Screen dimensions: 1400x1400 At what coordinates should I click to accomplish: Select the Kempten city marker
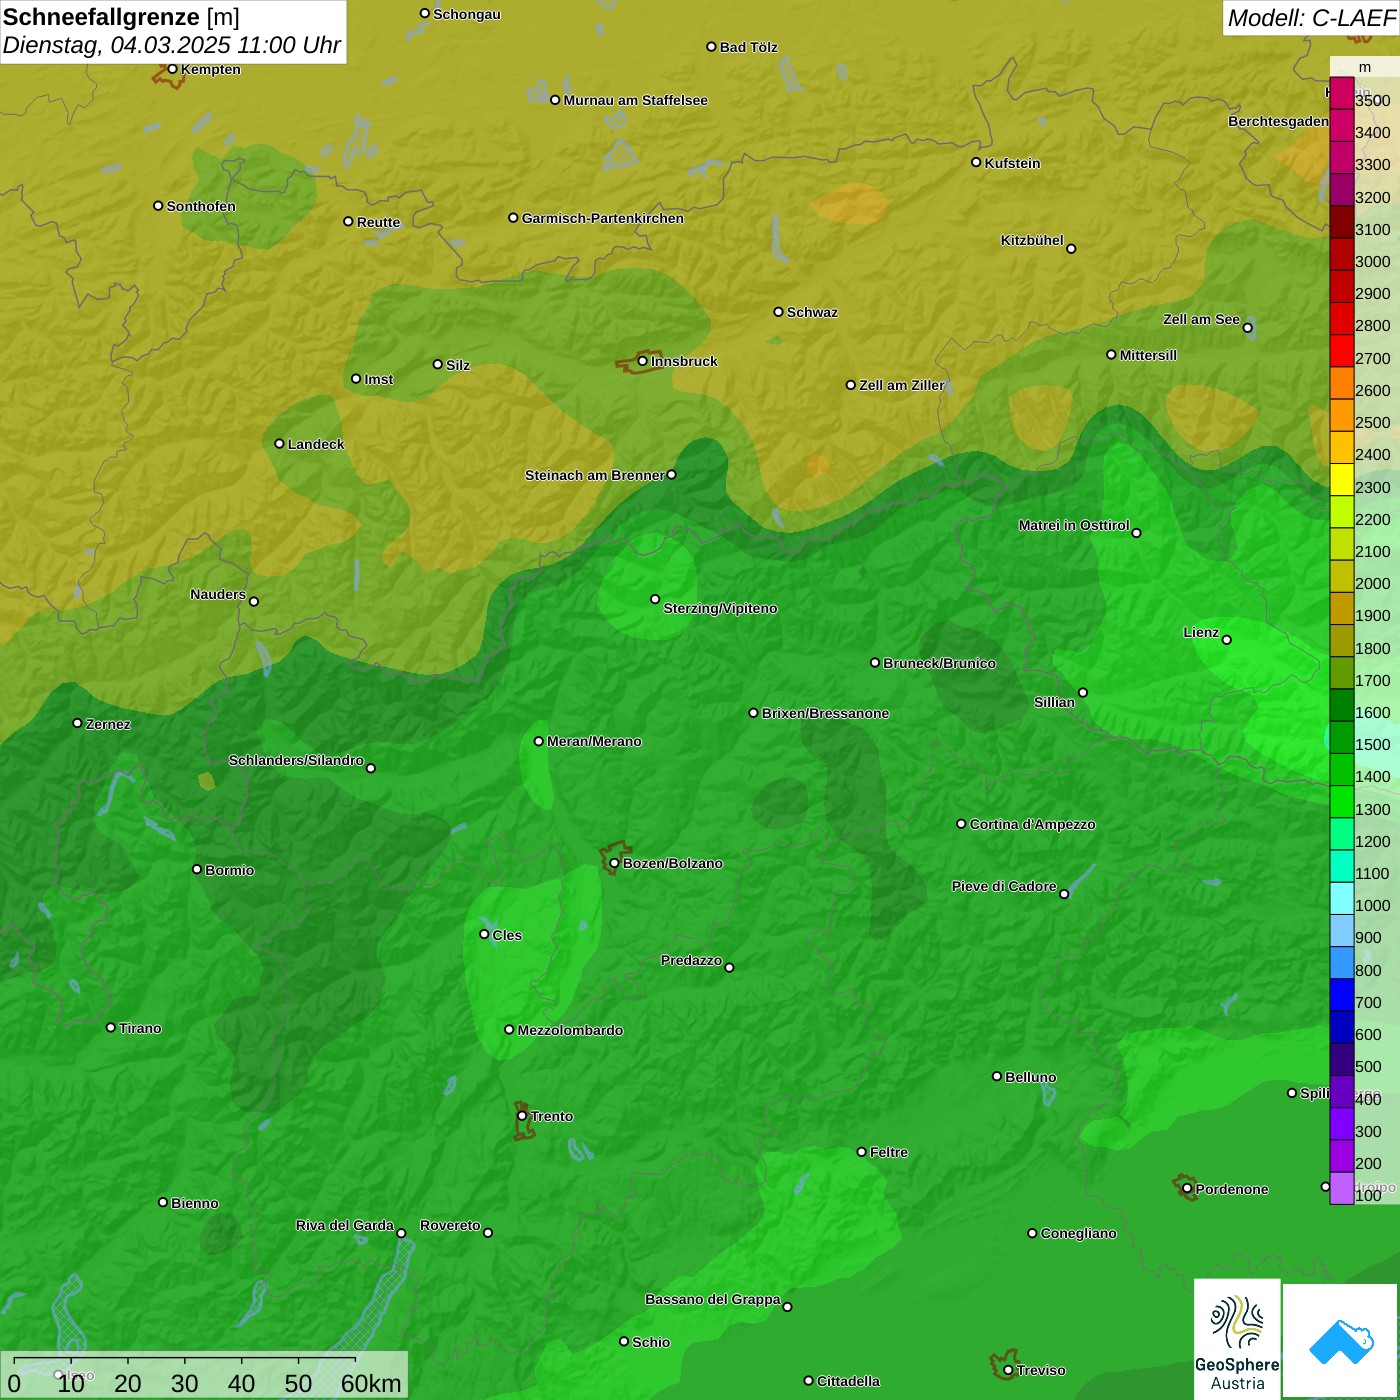[x=172, y=69]
